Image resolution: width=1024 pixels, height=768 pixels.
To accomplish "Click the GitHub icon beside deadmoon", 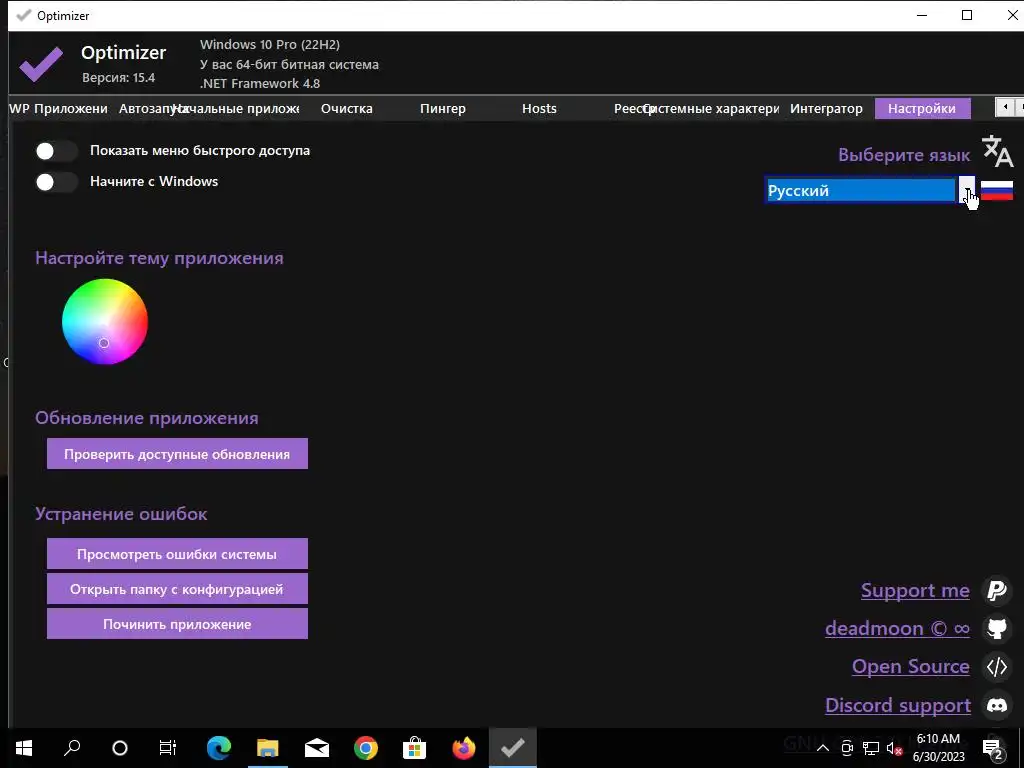I will [997, 628].
